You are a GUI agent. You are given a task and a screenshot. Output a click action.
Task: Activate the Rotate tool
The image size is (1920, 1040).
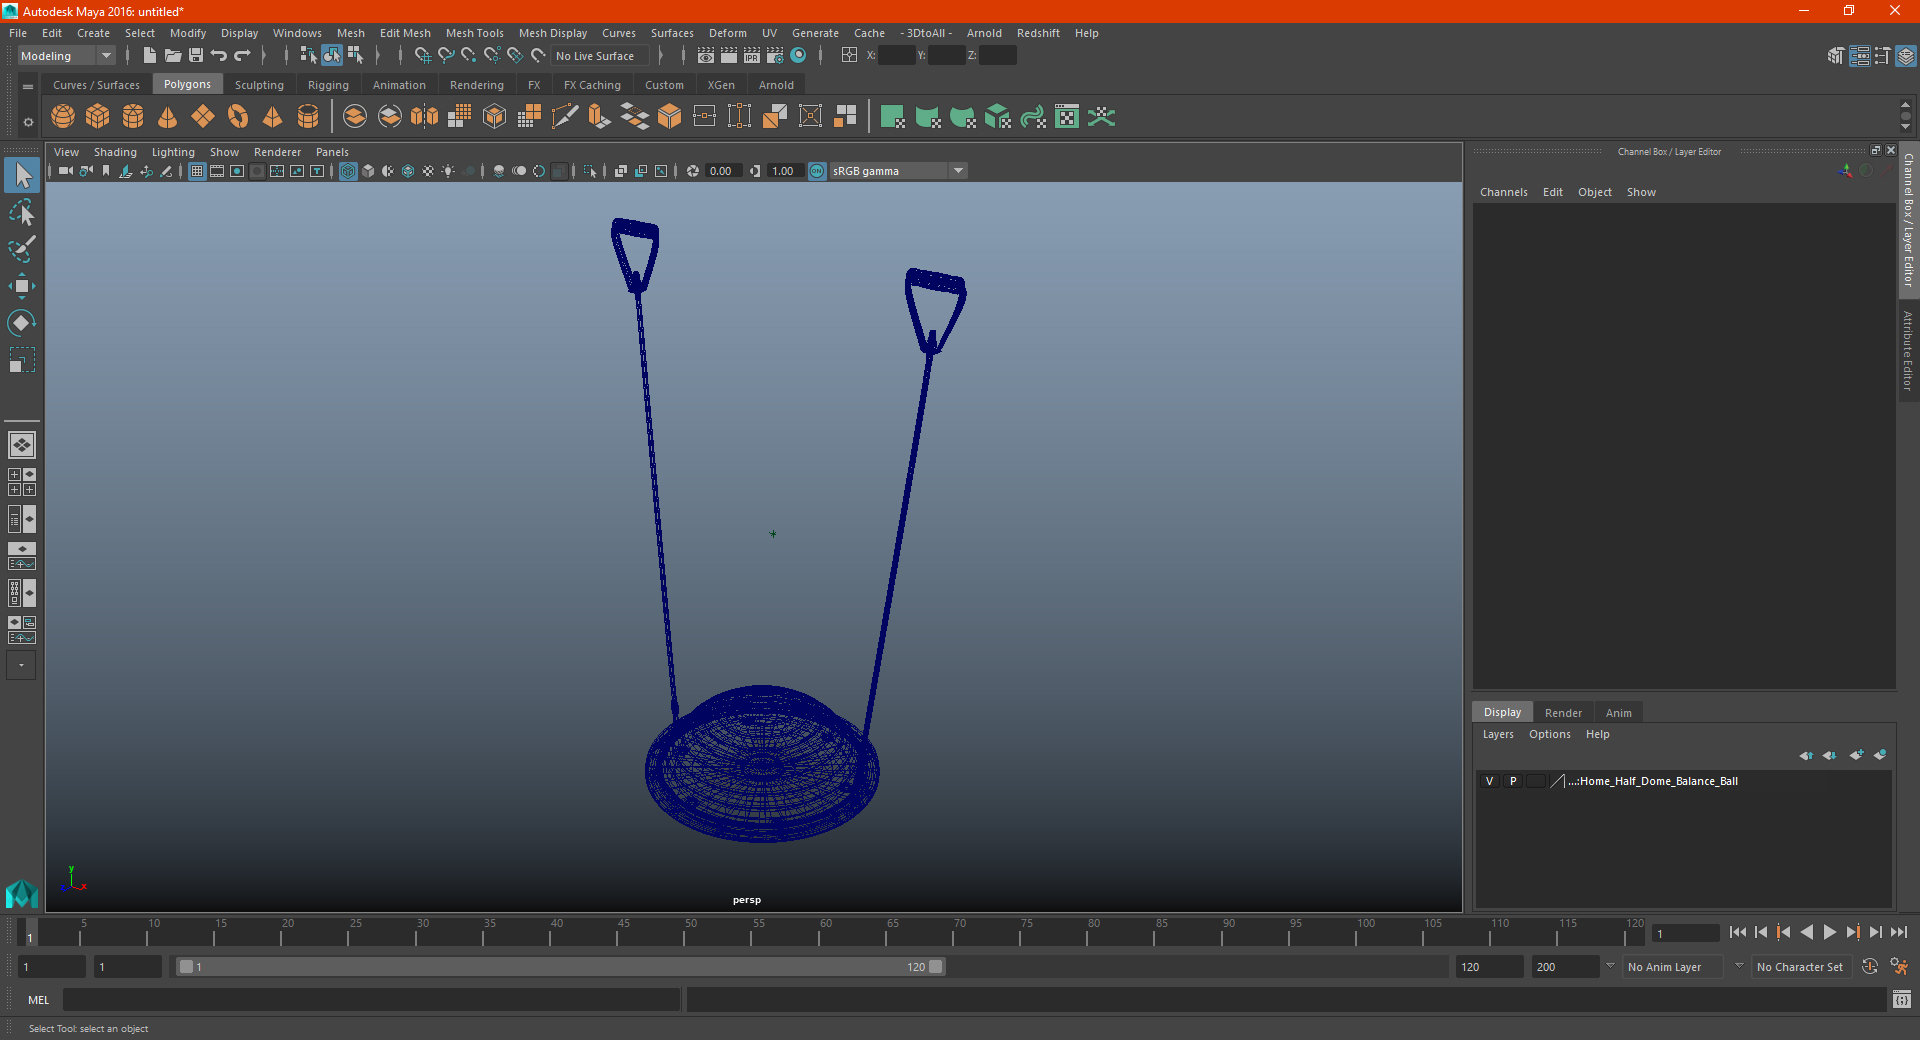point(22,323)
